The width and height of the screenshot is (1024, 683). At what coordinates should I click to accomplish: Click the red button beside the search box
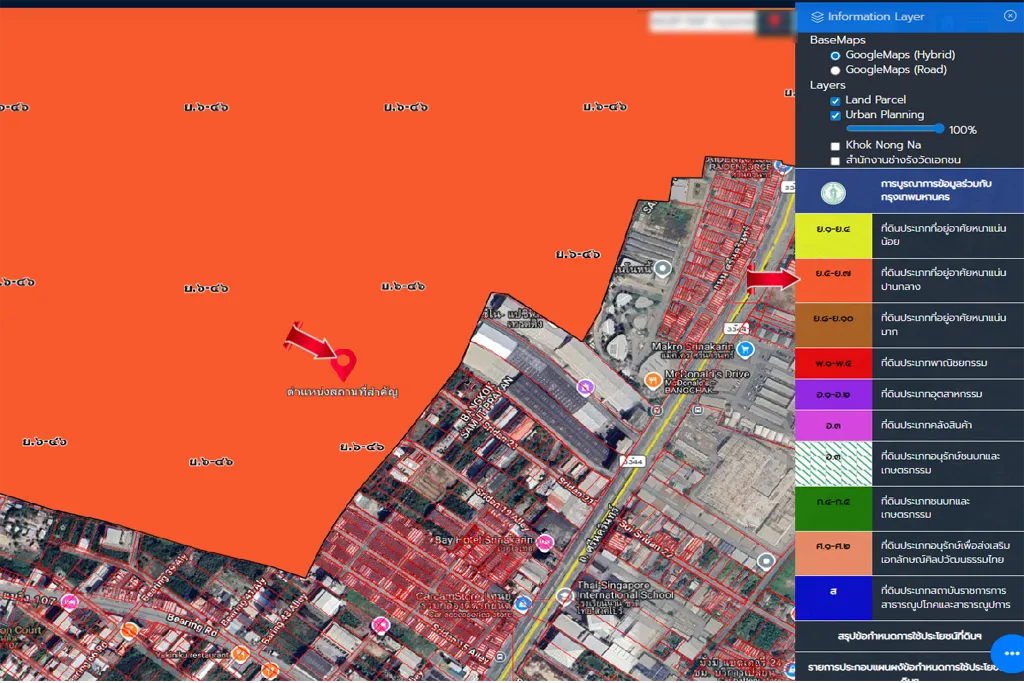[x=775, y=21]
